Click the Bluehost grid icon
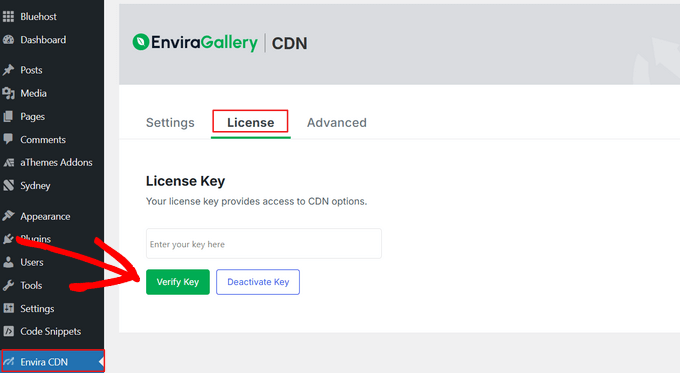This screenshot has width=680, height=373. [x=8, y=16]
